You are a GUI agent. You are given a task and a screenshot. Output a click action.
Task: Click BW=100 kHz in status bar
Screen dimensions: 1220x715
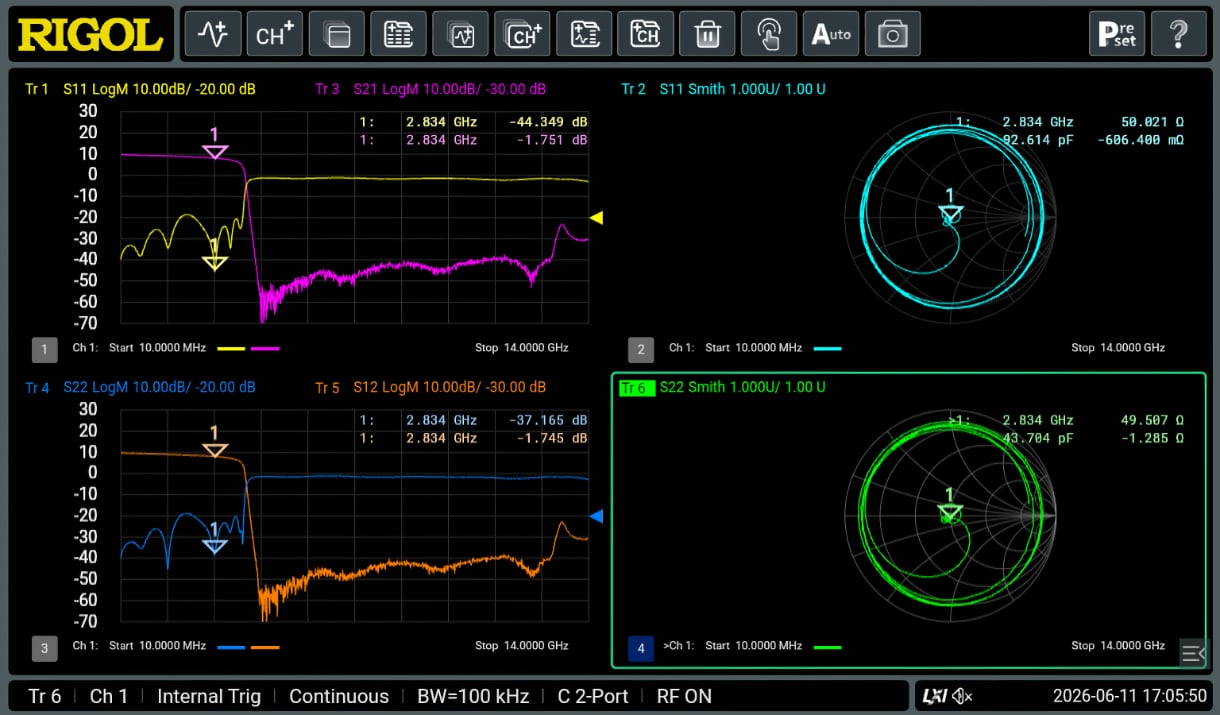[473, 696]
